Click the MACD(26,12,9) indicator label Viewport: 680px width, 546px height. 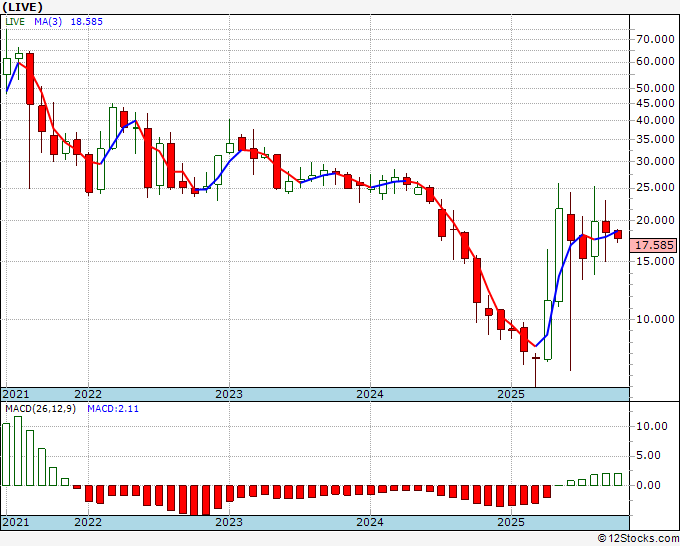click(x=40, y=409)
